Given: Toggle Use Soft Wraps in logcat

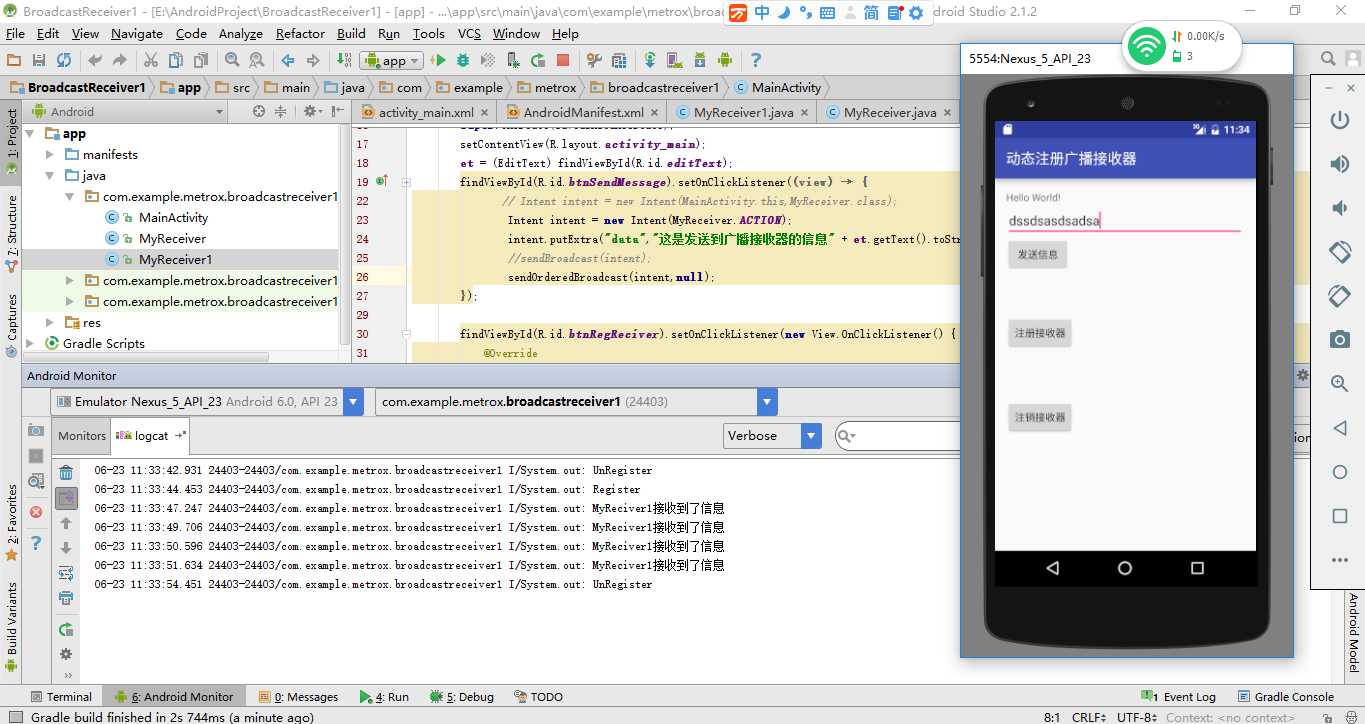Looking at the screenshot, I should pos(66,573).
